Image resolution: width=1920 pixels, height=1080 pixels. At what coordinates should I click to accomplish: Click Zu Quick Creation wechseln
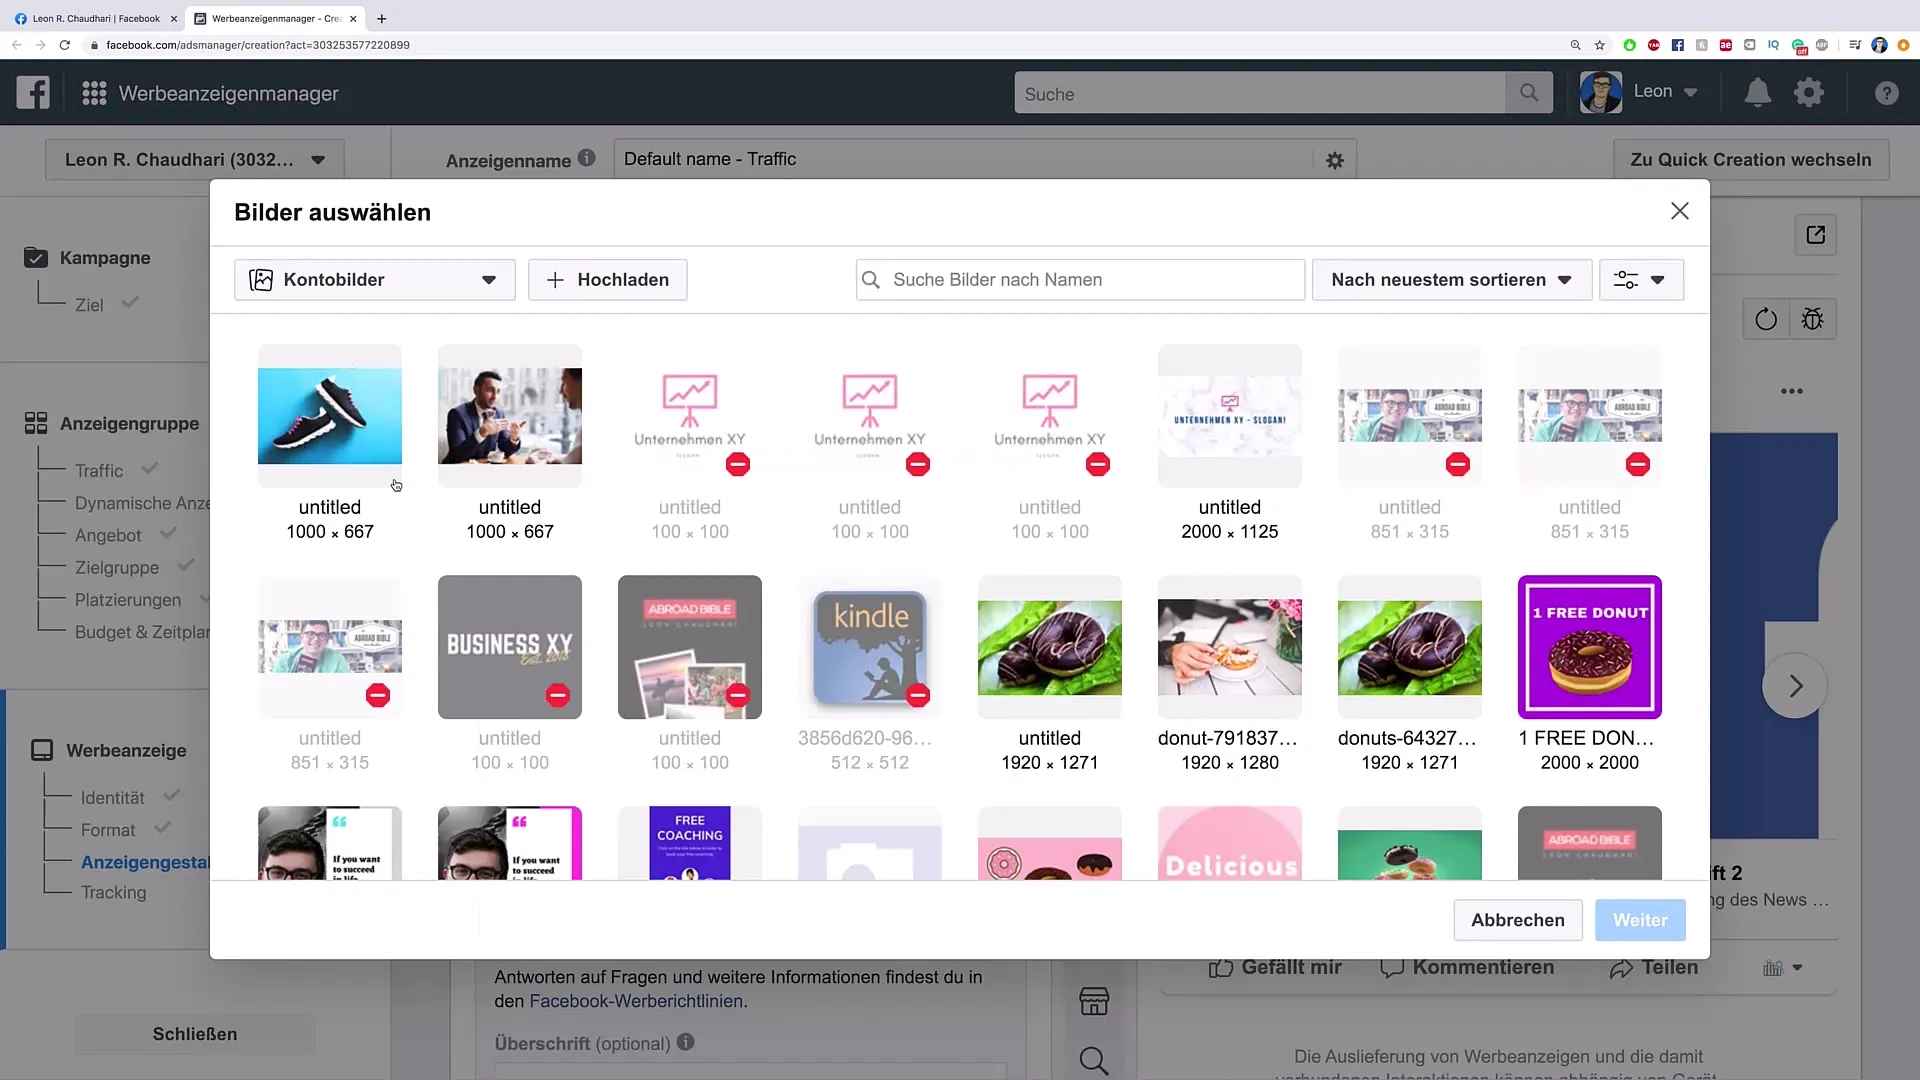1751,160
